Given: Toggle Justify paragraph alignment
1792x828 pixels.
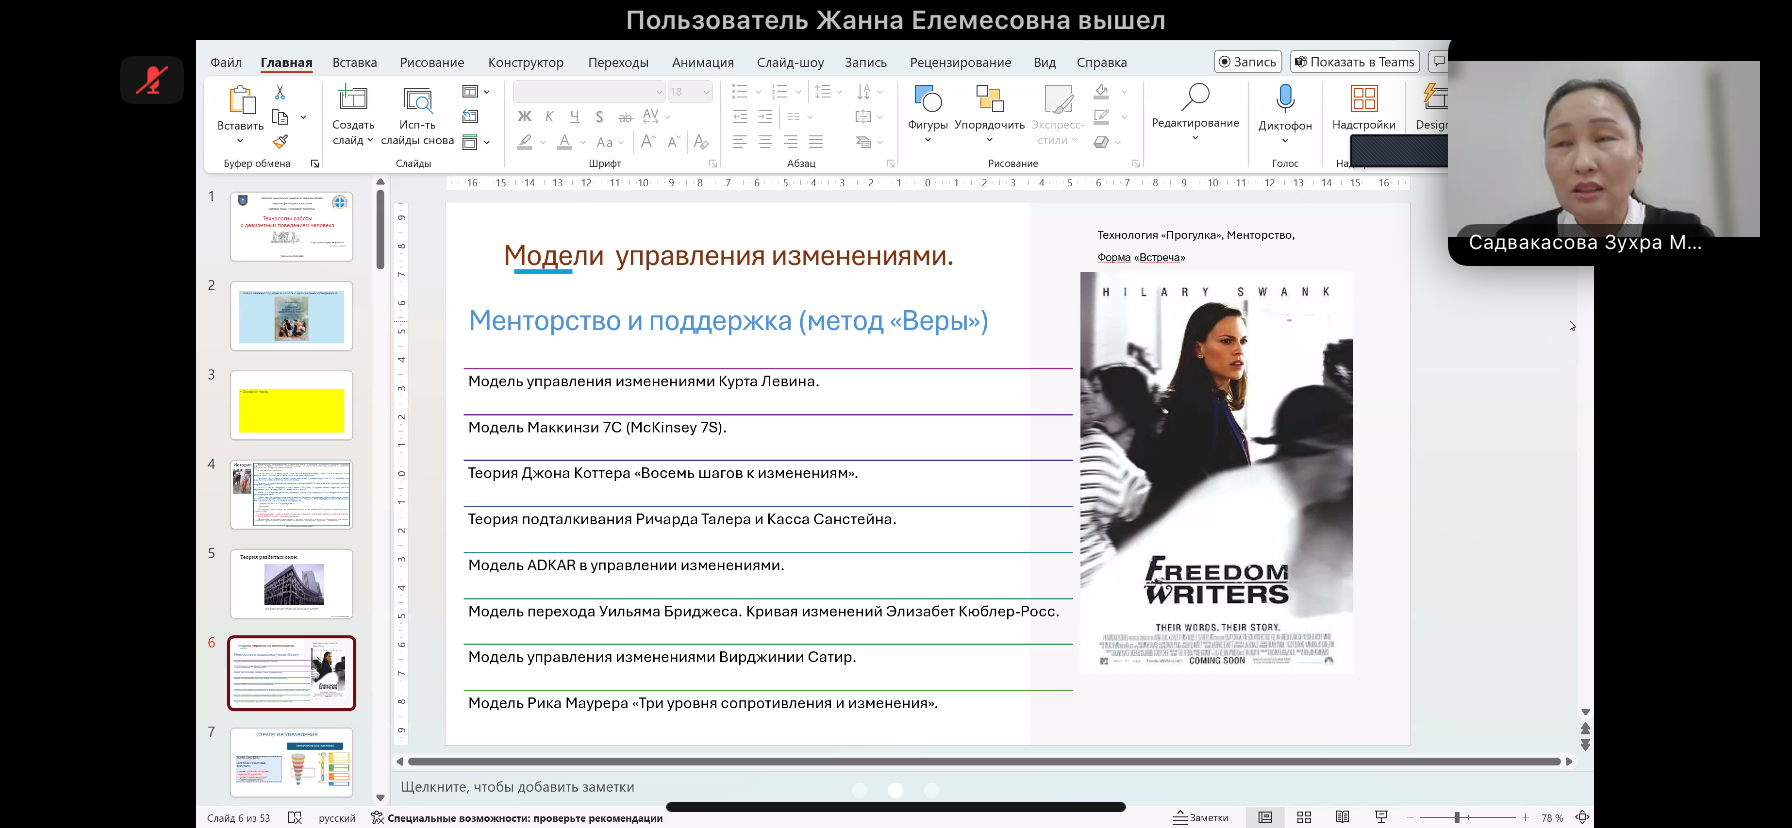Looking at the screenshot, I should (816, 142).
